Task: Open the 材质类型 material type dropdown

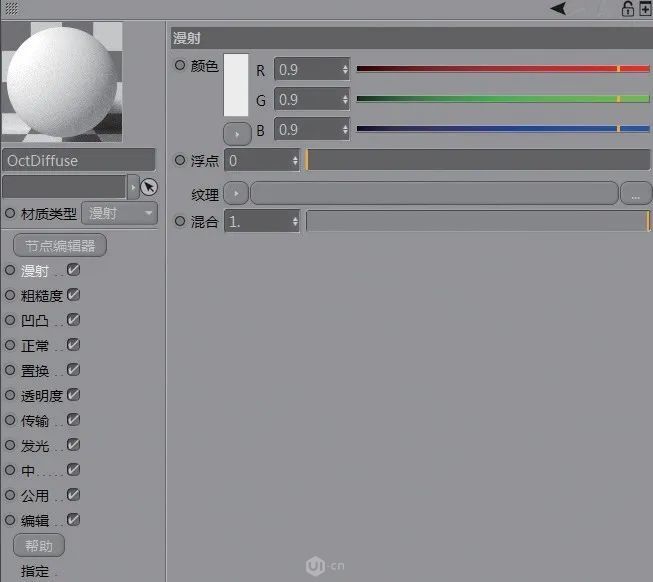Action: click(119, 213)
